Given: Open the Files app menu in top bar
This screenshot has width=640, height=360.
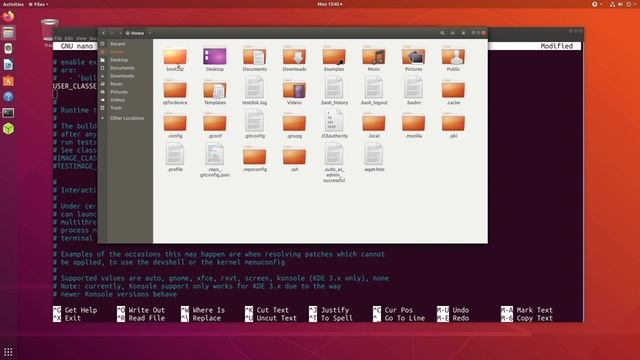Looking at the screenshot, I should (38, 4).
